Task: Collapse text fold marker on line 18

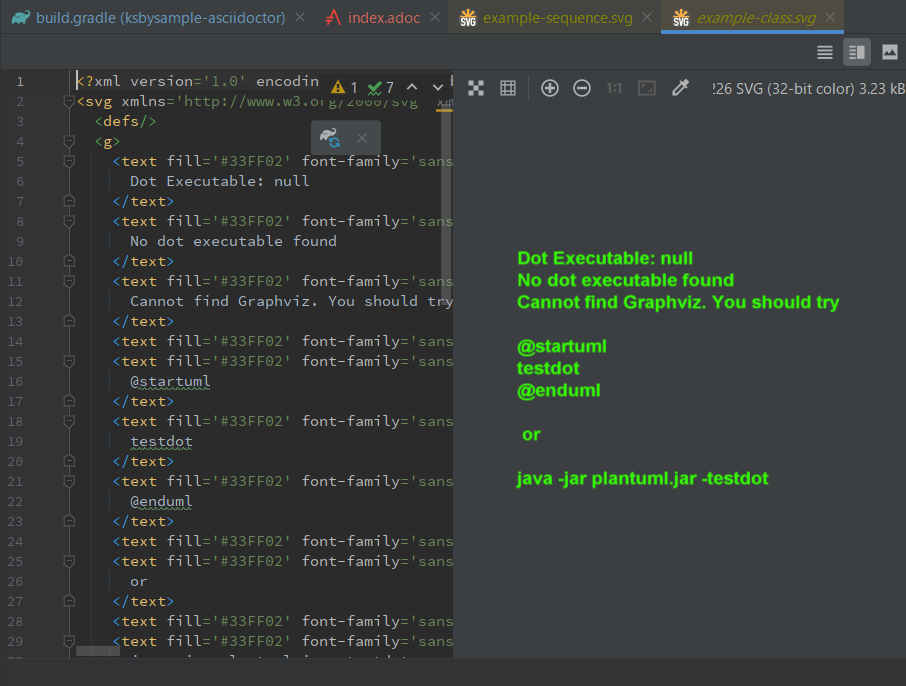Action: 69,421
